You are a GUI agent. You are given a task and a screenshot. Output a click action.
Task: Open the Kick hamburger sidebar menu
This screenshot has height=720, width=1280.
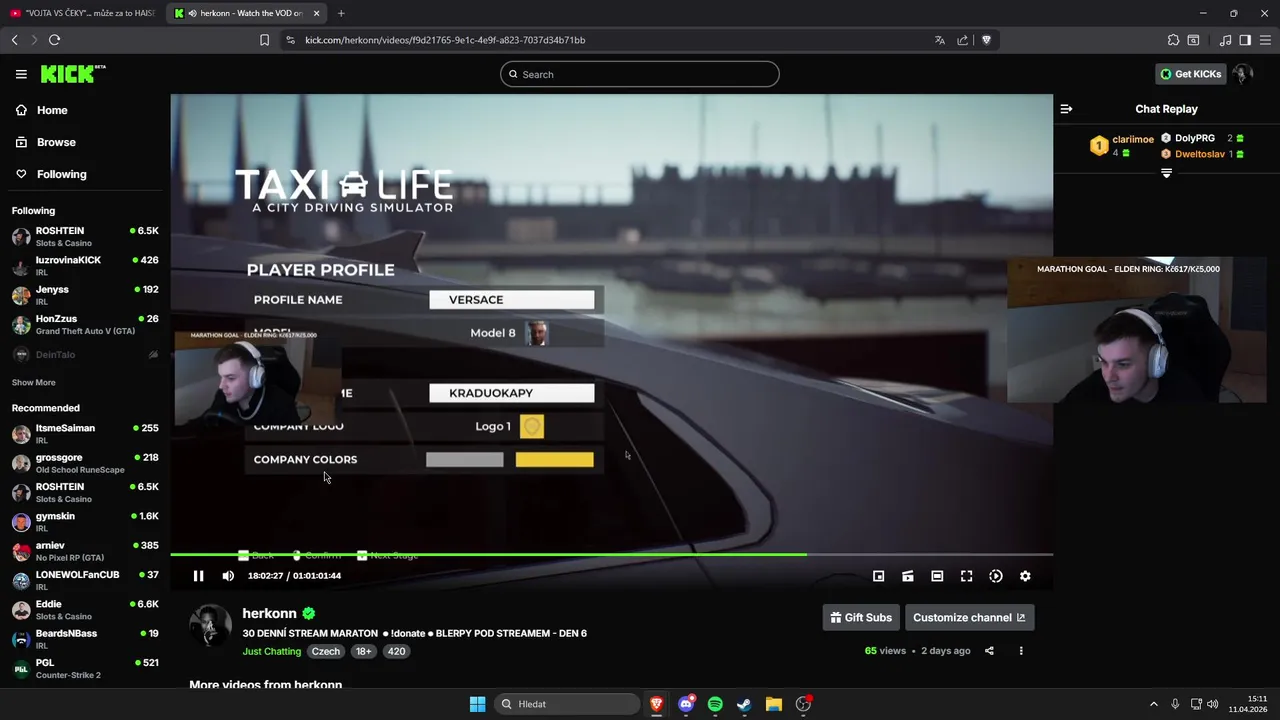pyautogui.click(x=21, y=74)
